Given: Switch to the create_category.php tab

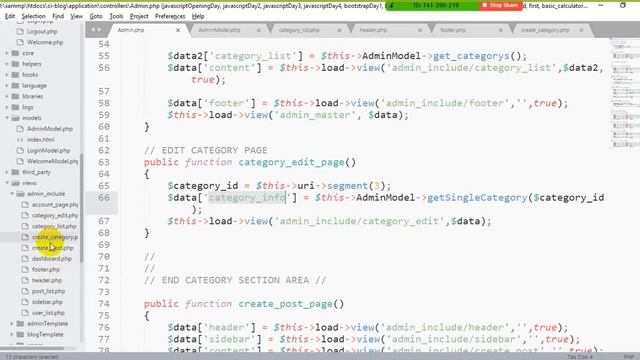Looking at the screenshot, I should (545, 30).
